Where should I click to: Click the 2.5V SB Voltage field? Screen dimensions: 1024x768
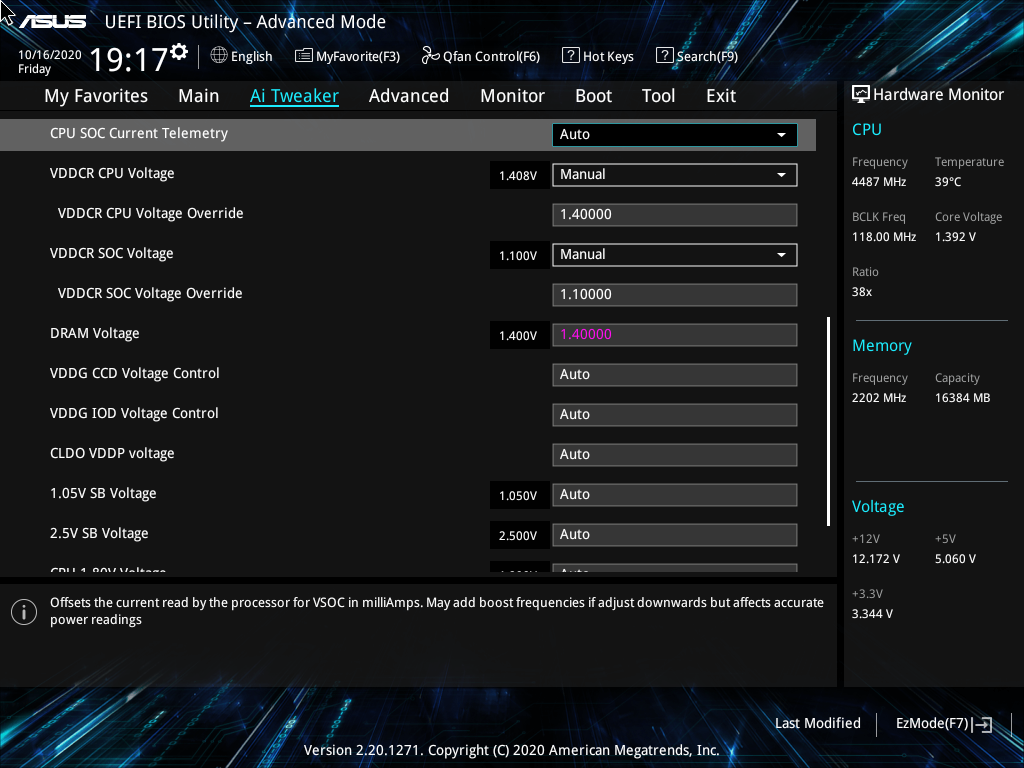point(675,535)
